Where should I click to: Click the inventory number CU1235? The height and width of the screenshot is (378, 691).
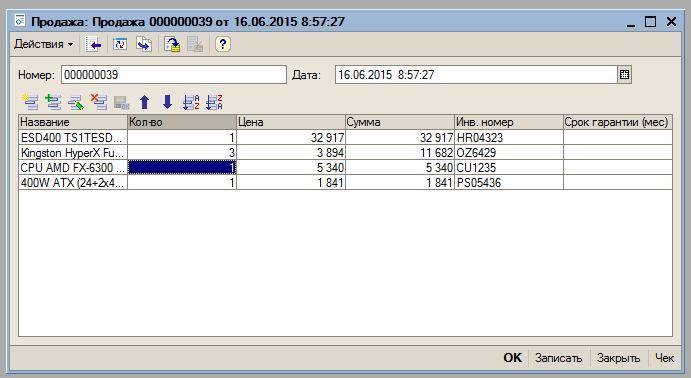click(509, 167)
